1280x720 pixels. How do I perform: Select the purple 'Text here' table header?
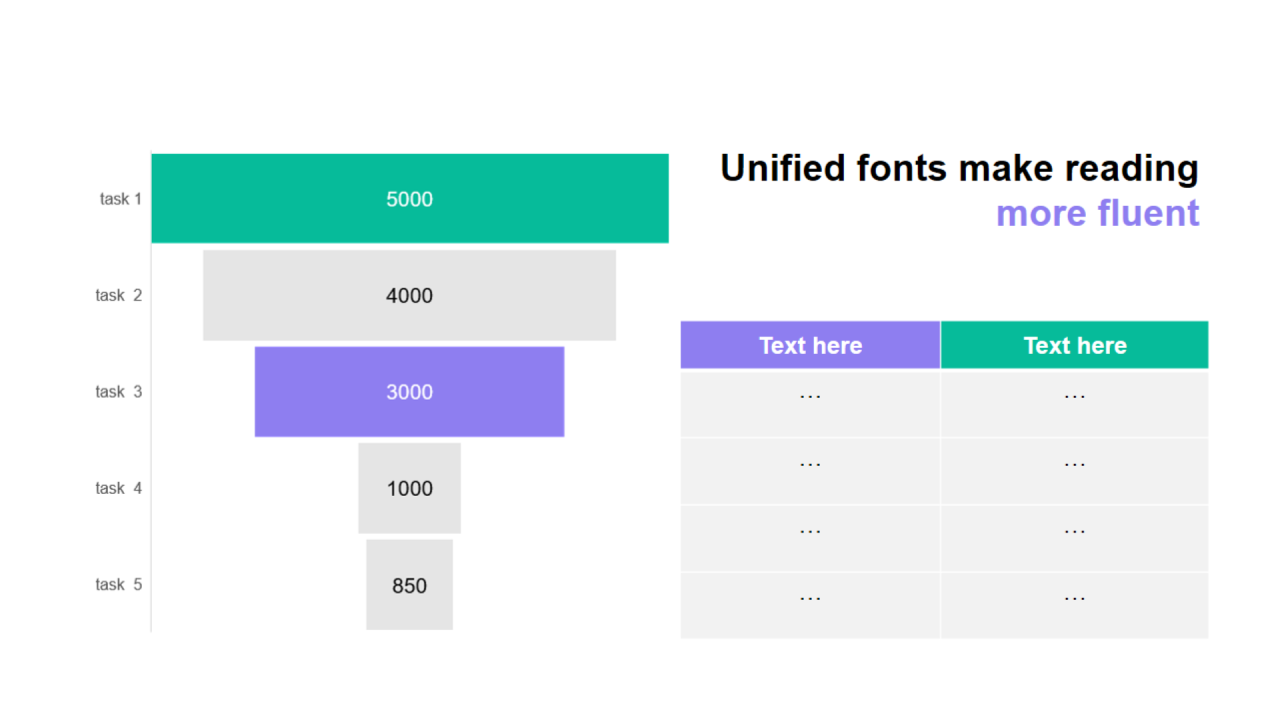(x=810, y=345)
